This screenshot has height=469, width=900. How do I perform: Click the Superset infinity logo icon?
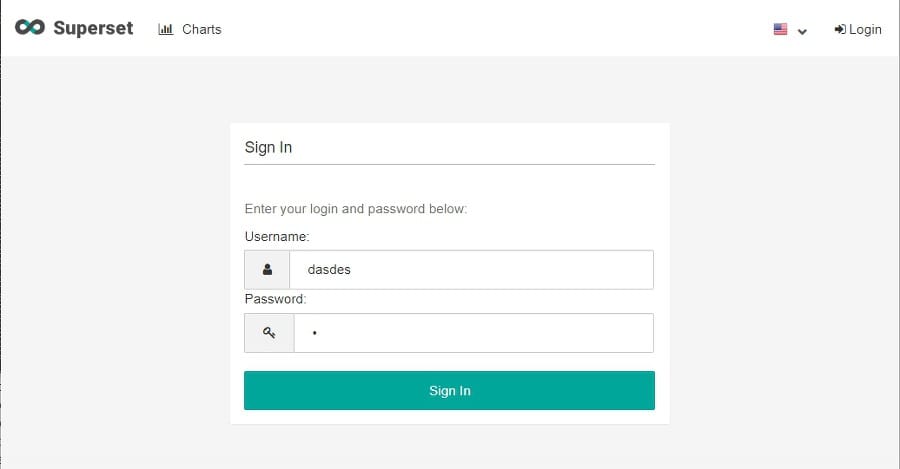tap(30, 28)
